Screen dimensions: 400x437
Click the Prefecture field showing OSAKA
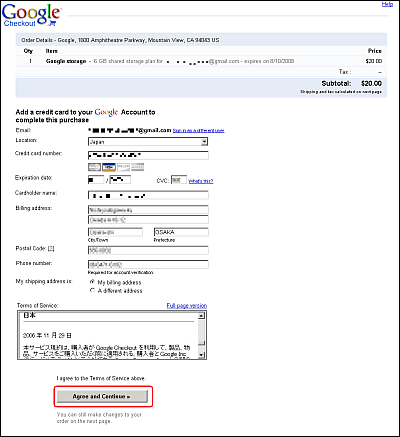181,232
